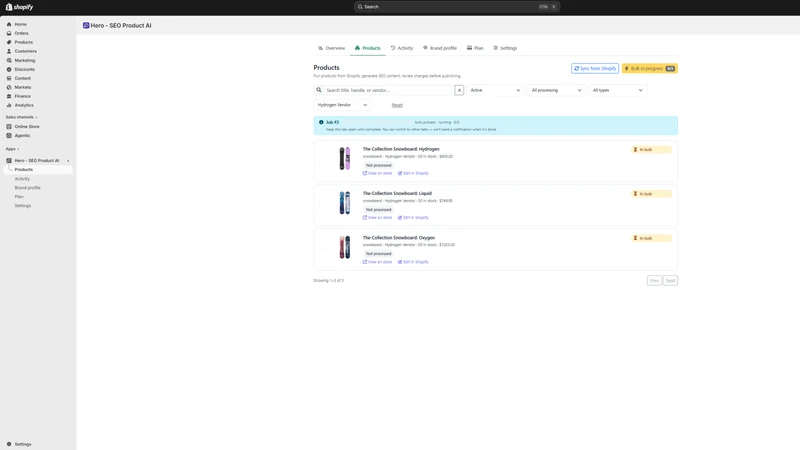Click the magnifier icon beside product search
Image resolution: width=800 pixels, height=450 pixels.
[319, 90]
